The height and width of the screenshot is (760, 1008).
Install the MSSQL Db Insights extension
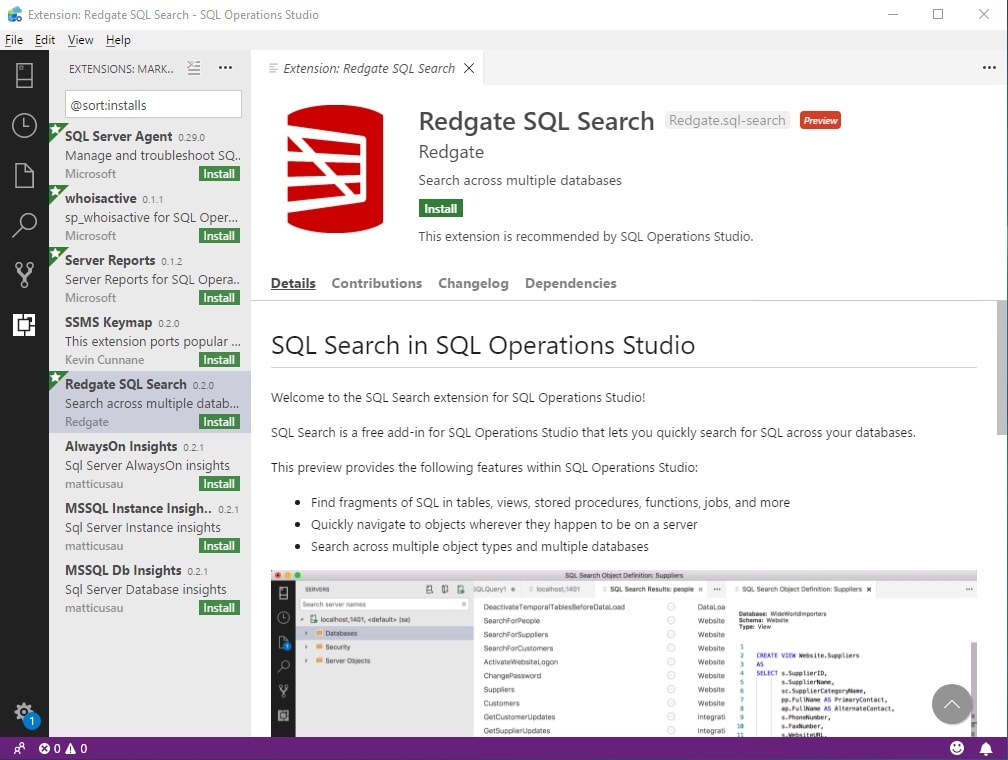(219, 608)
